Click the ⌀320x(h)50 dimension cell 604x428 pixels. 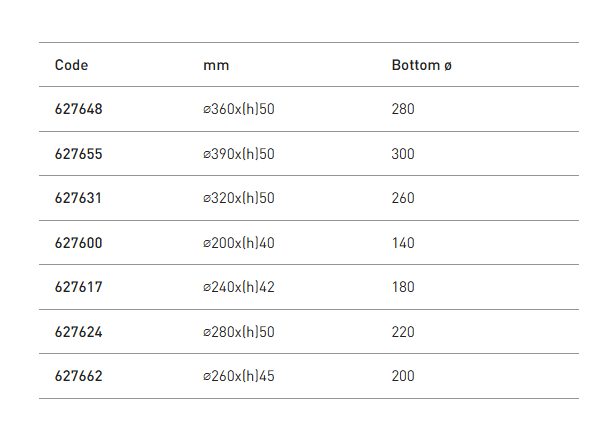[x=238, y=198]
